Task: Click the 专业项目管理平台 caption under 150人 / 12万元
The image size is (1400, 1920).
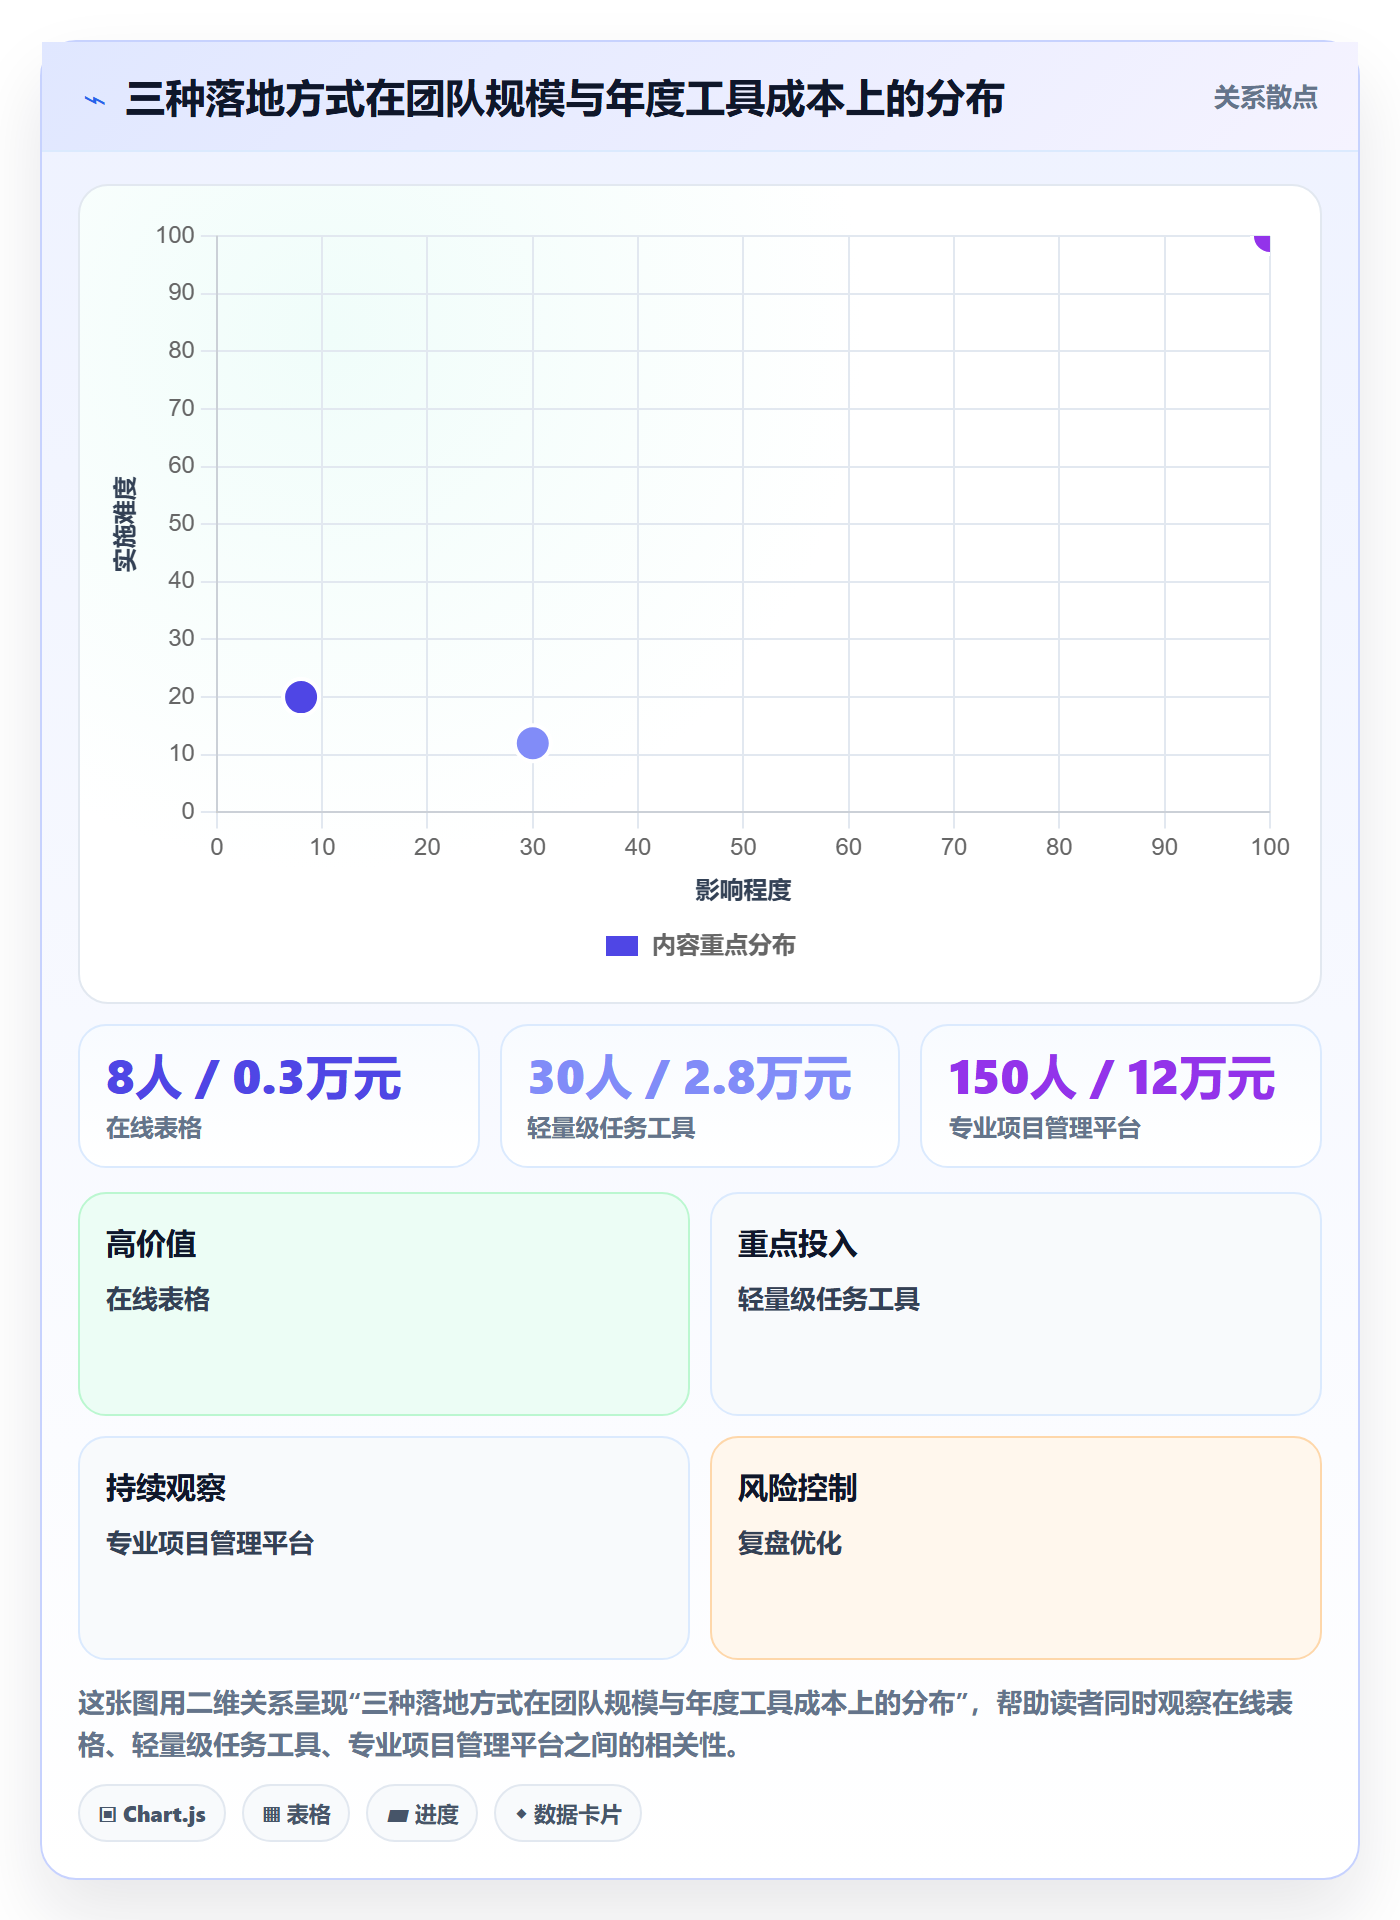Action: click(1045, 1128)
